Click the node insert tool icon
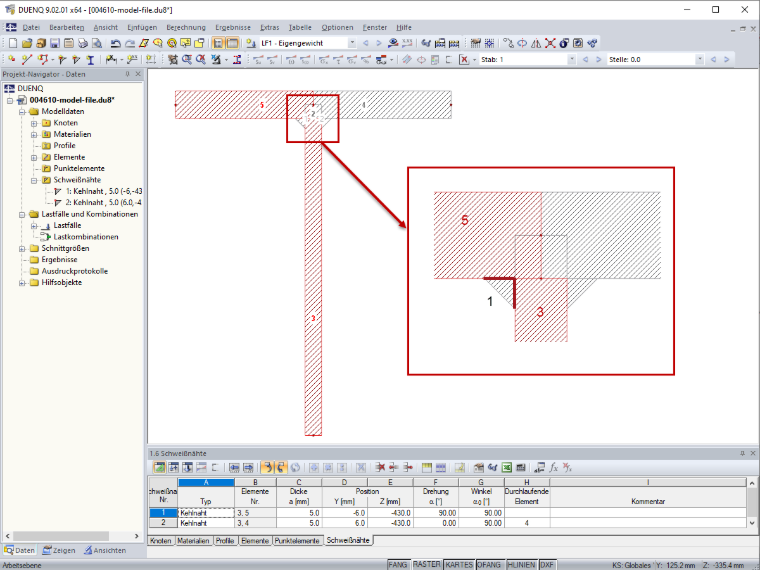Screen dimensions: 760x570 coord(12,59)
